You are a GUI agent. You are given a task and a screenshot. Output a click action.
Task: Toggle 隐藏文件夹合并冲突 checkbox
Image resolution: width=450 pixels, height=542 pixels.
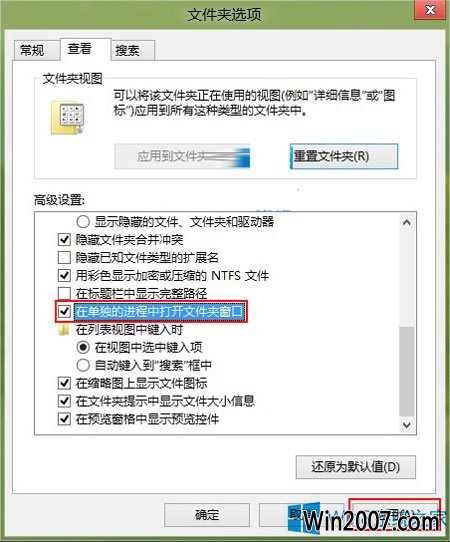pyautogui.click(x=64, y=240)
